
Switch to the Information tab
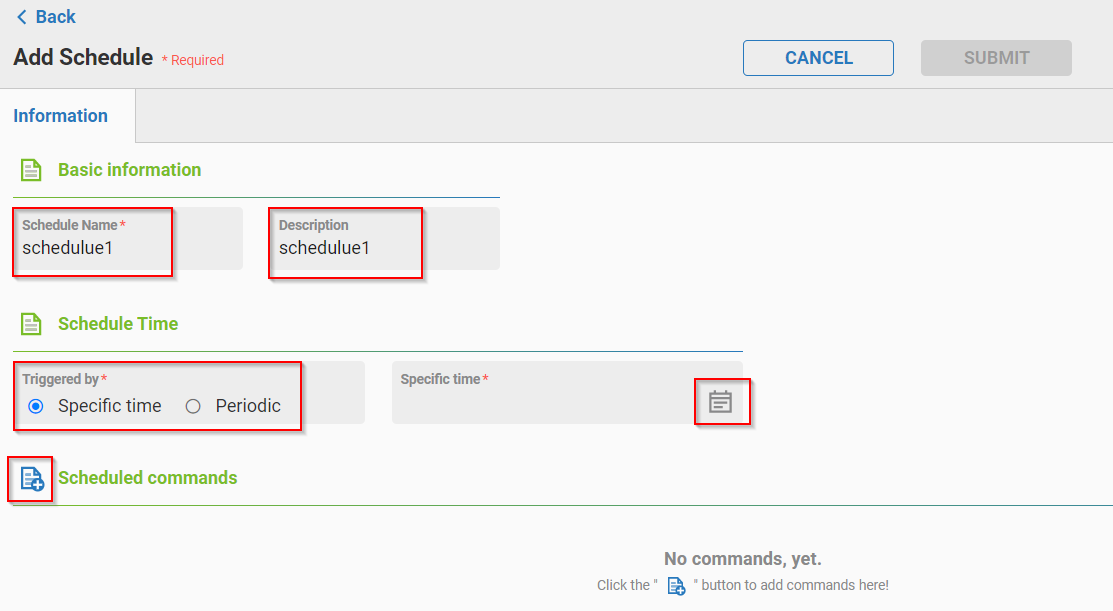pos(60,116)
